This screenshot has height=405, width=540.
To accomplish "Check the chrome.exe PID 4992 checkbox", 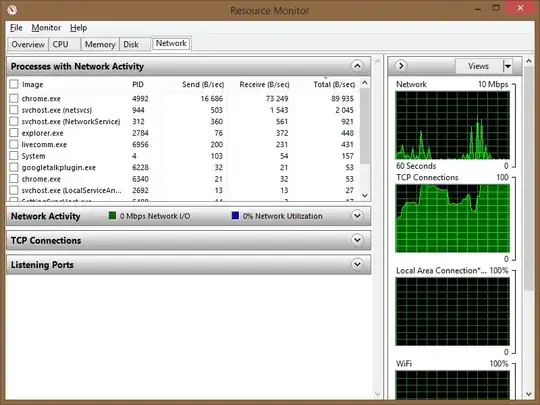I will pyautogui.click(x=14, y=98).
